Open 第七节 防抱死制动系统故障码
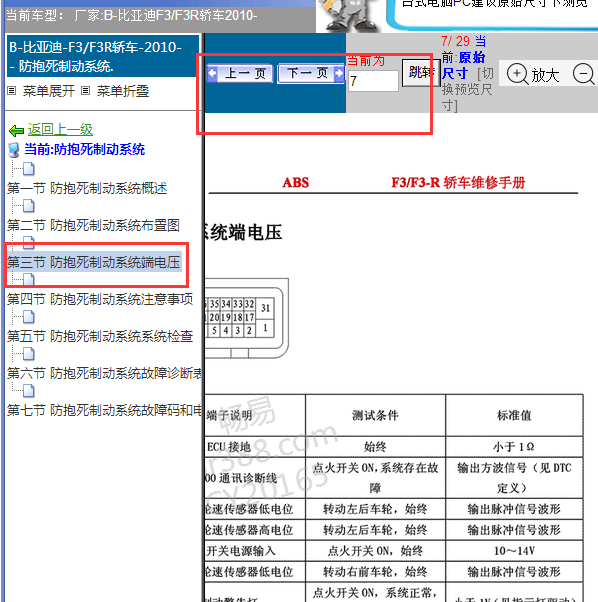Viewport: 598px width, 602px height. (104, 410)
